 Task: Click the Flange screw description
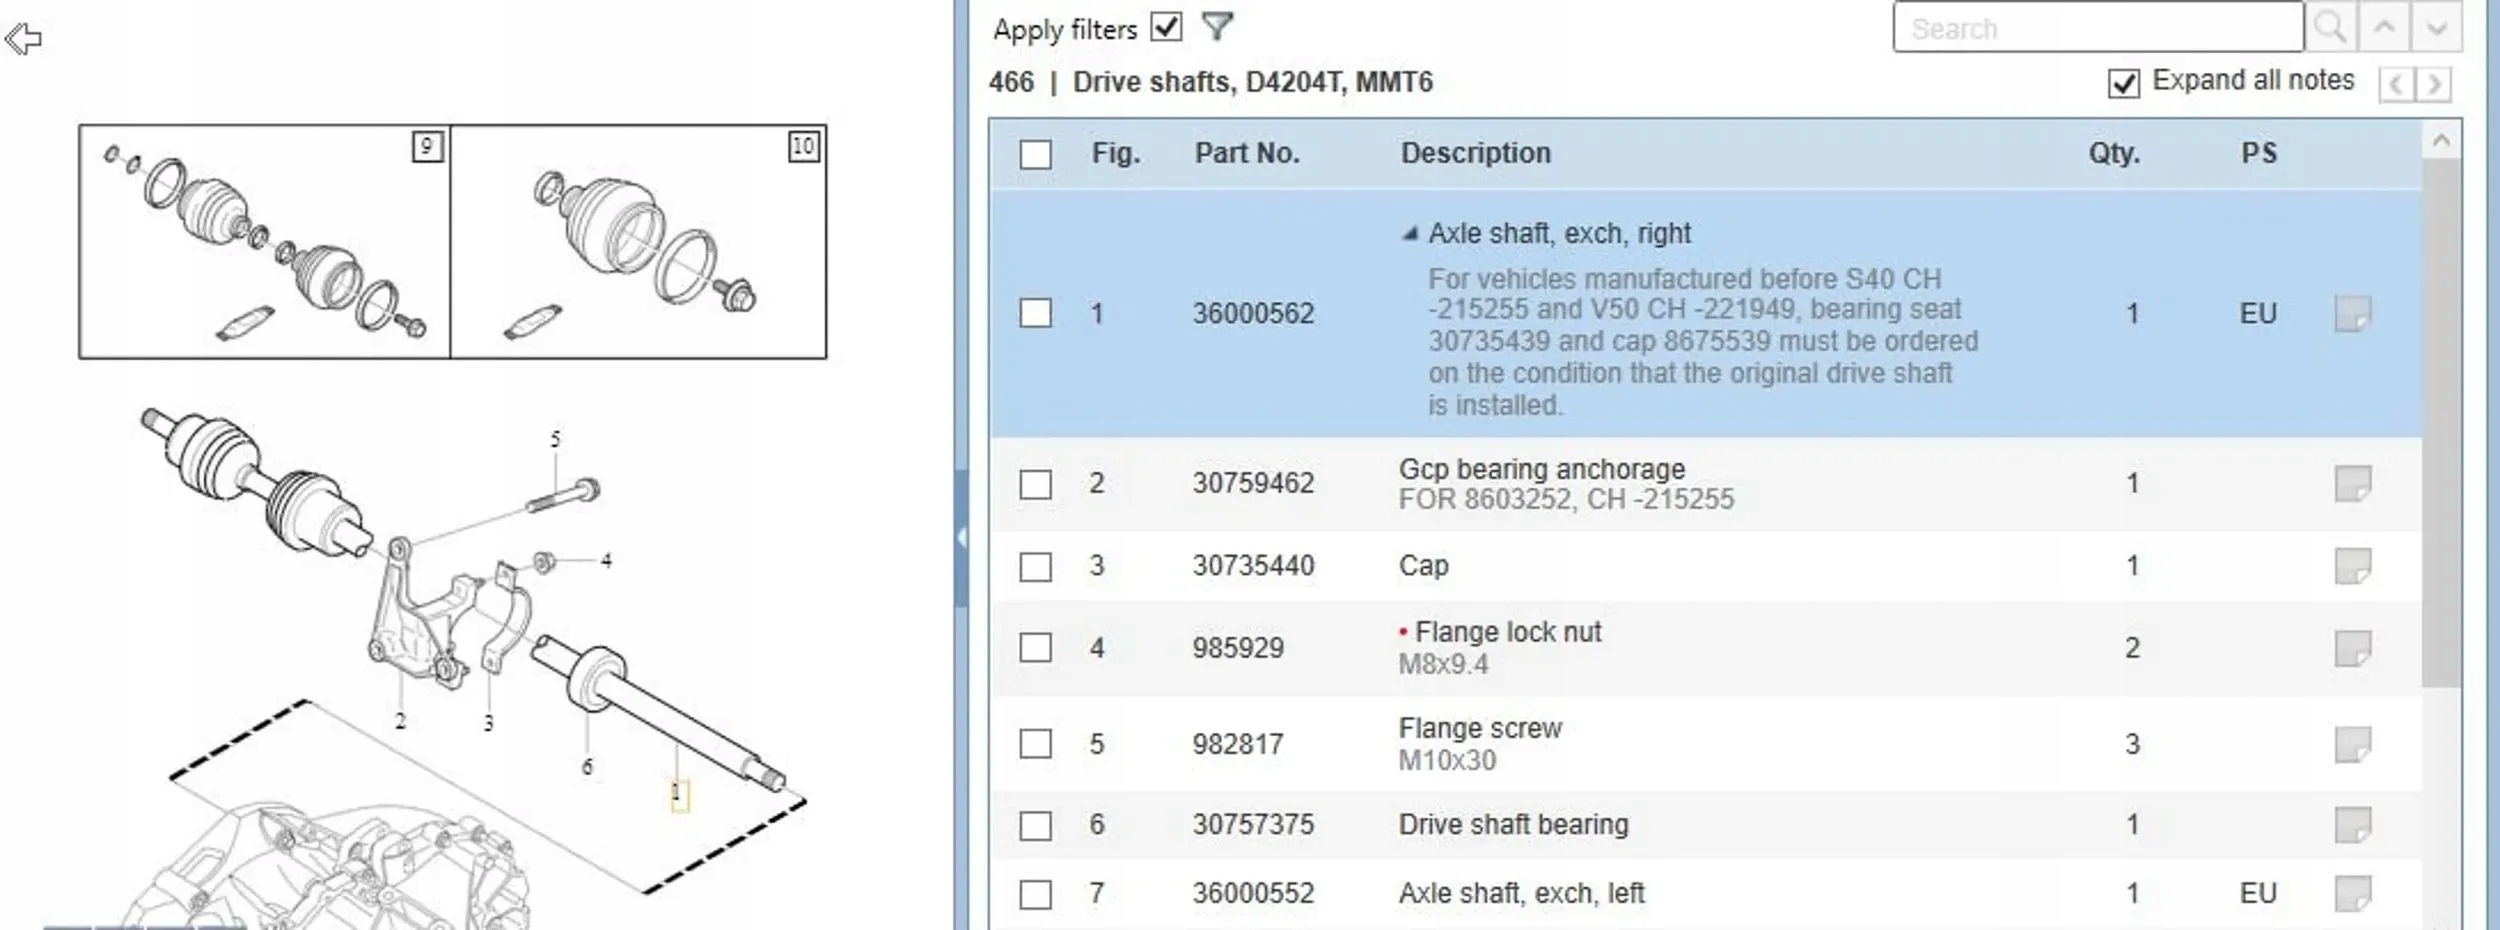[1480, 728]
